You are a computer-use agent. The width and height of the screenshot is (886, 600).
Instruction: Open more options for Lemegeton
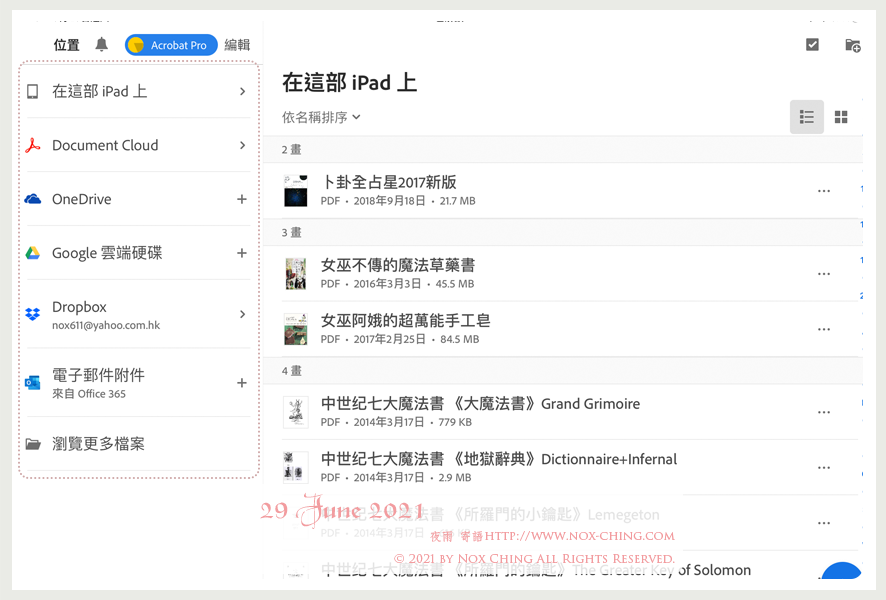click(824, 523)
